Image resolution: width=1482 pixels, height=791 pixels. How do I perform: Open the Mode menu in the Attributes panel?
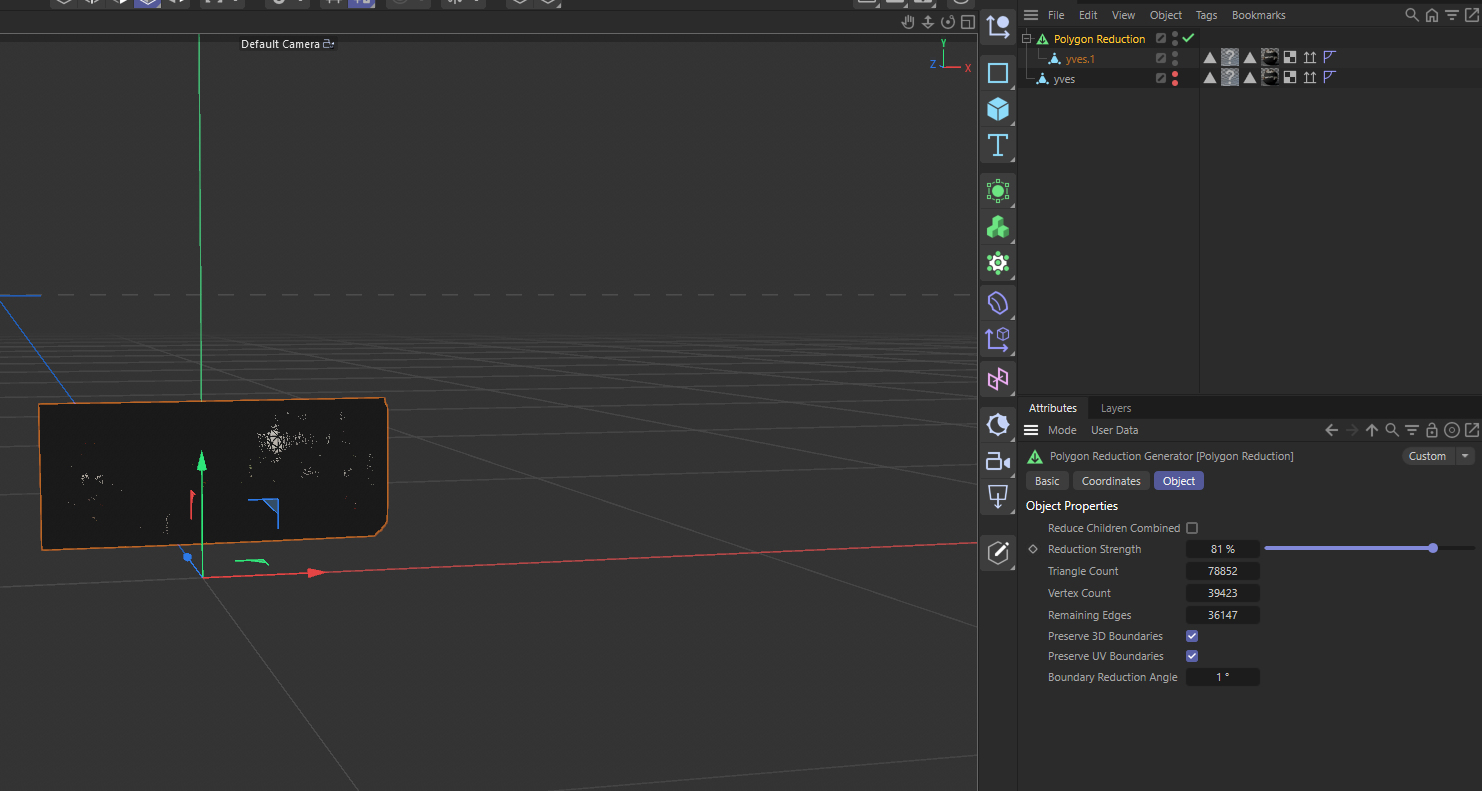(x=1062, y=429)
